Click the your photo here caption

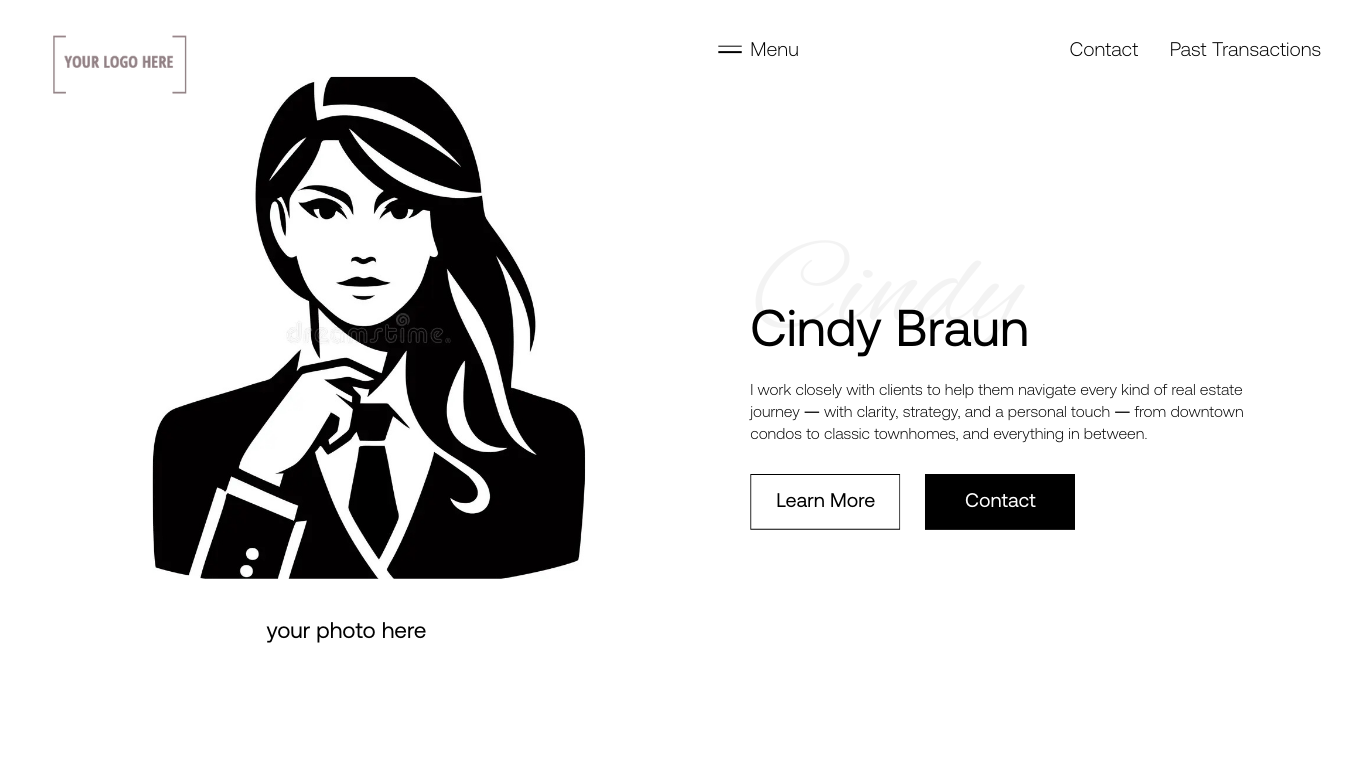pyautogui.click(x=346, y=630)
